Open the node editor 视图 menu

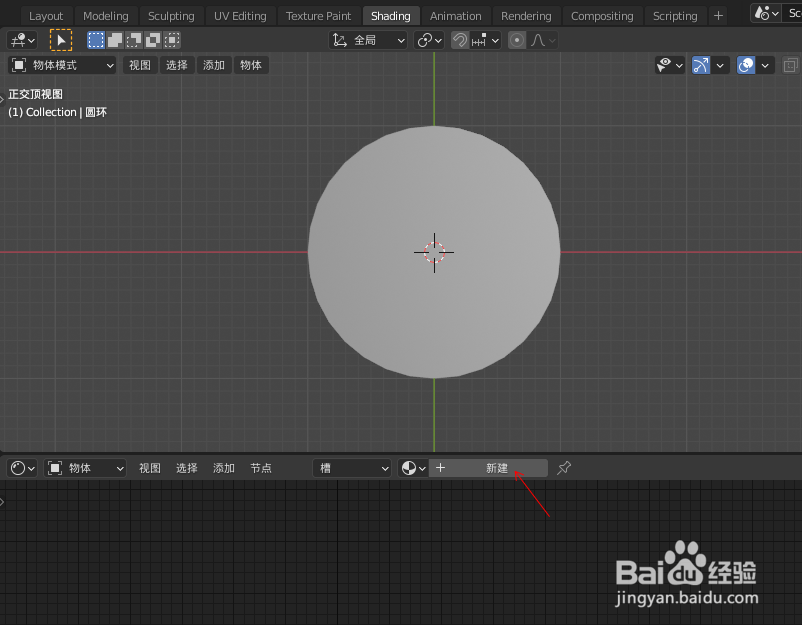(x=150, y=468)
